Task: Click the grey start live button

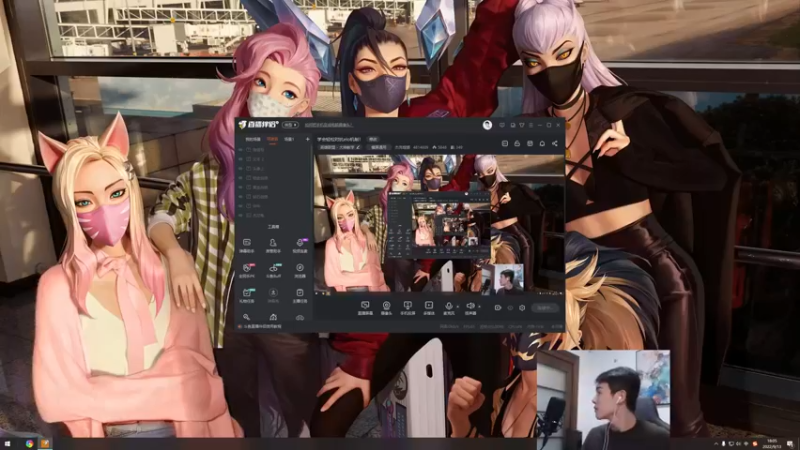Action: point(544,308)
